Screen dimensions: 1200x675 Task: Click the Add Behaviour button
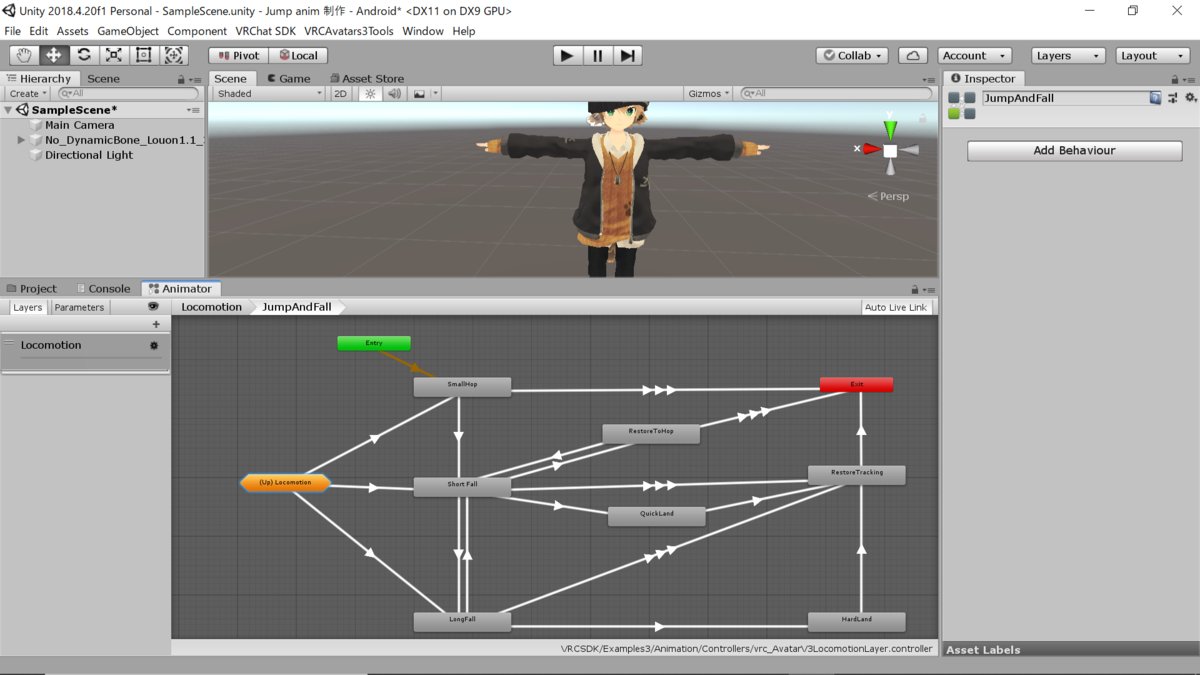[x=1074, y=150]
